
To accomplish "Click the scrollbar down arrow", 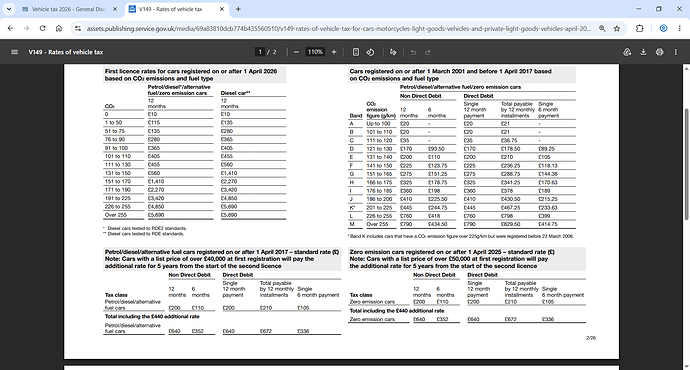I will (x=686, y=366).
